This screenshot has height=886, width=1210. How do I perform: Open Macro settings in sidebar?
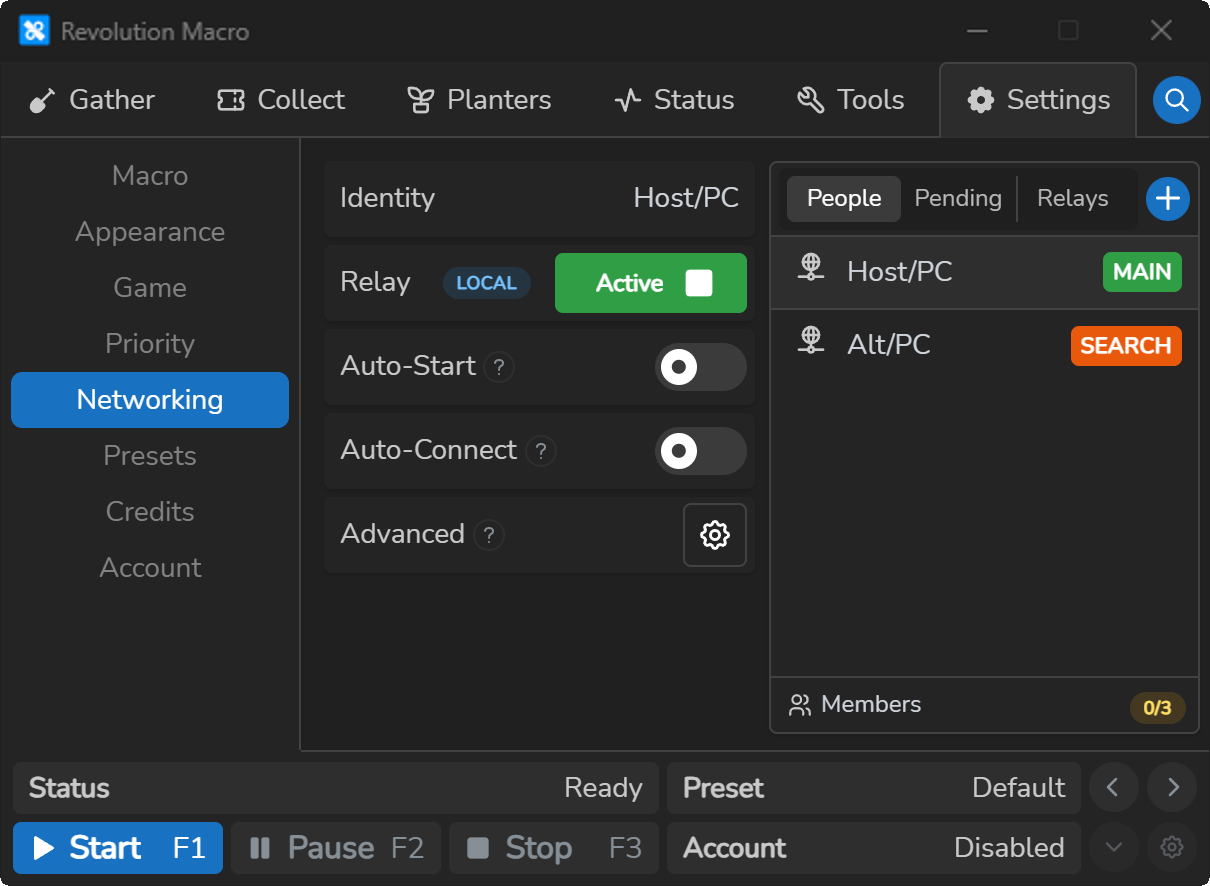pyautogui.click(x=150, y=176)
